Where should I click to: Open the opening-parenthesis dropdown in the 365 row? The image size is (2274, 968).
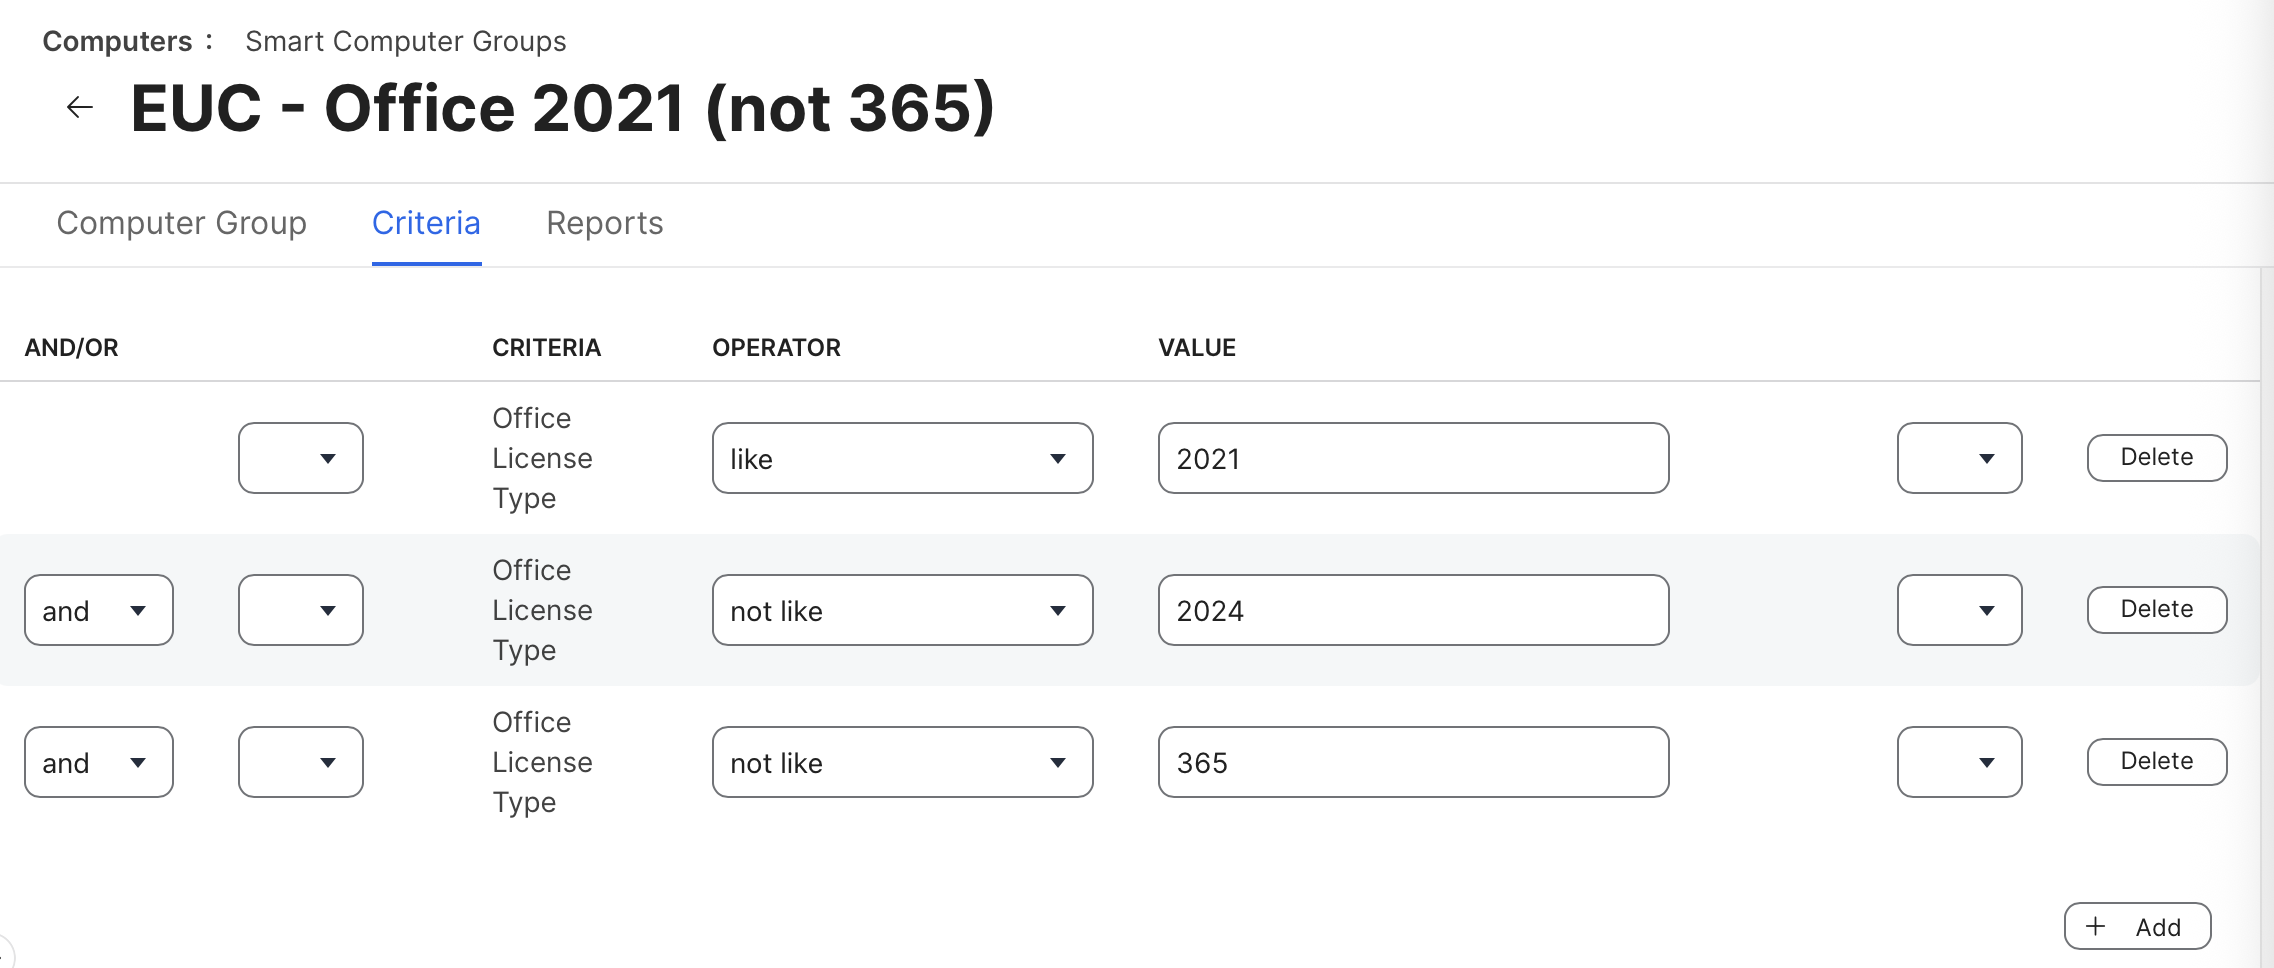click(301, 762)
